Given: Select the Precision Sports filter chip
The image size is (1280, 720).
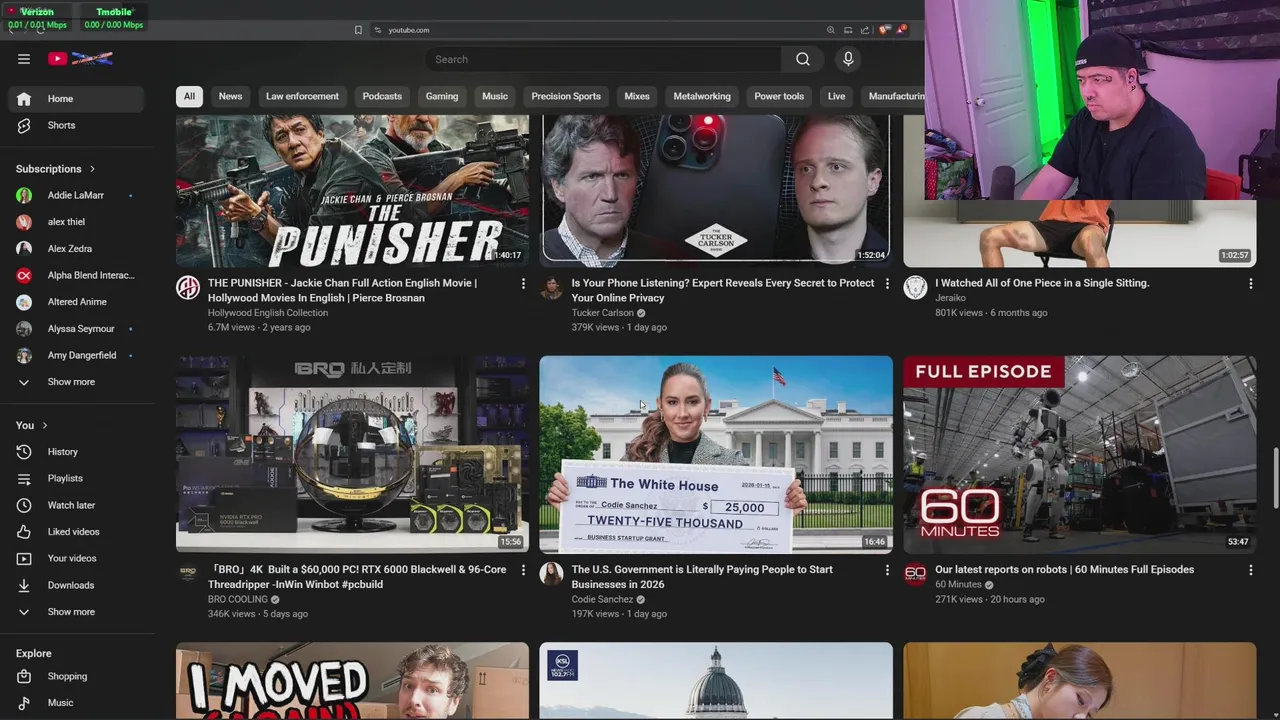Looking at the screenshot, I should 566,96.
